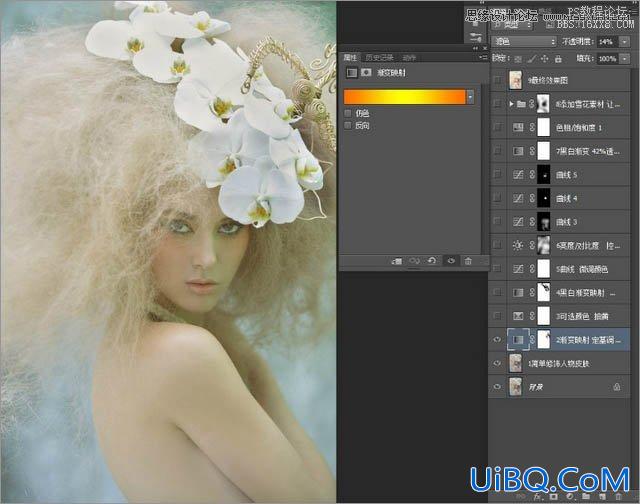Click the lock icon on the 背景 layer
Image resolution: width=640 pixels, height=504 pixels.
(x=617, y=386)
